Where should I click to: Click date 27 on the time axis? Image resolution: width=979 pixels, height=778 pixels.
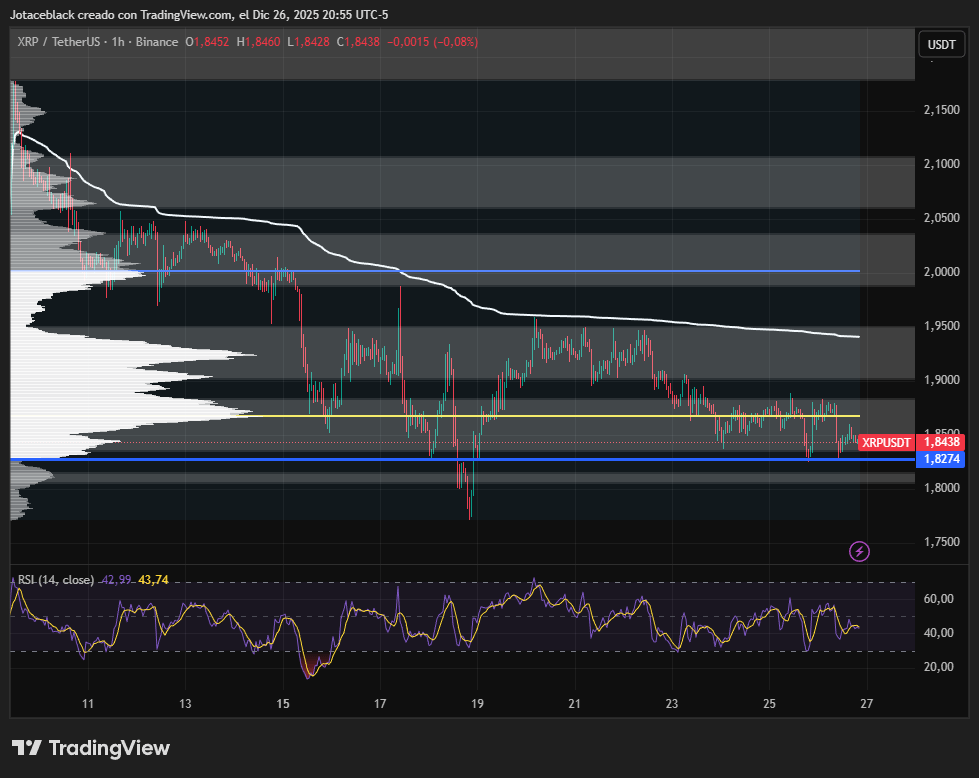coord(866,704)
